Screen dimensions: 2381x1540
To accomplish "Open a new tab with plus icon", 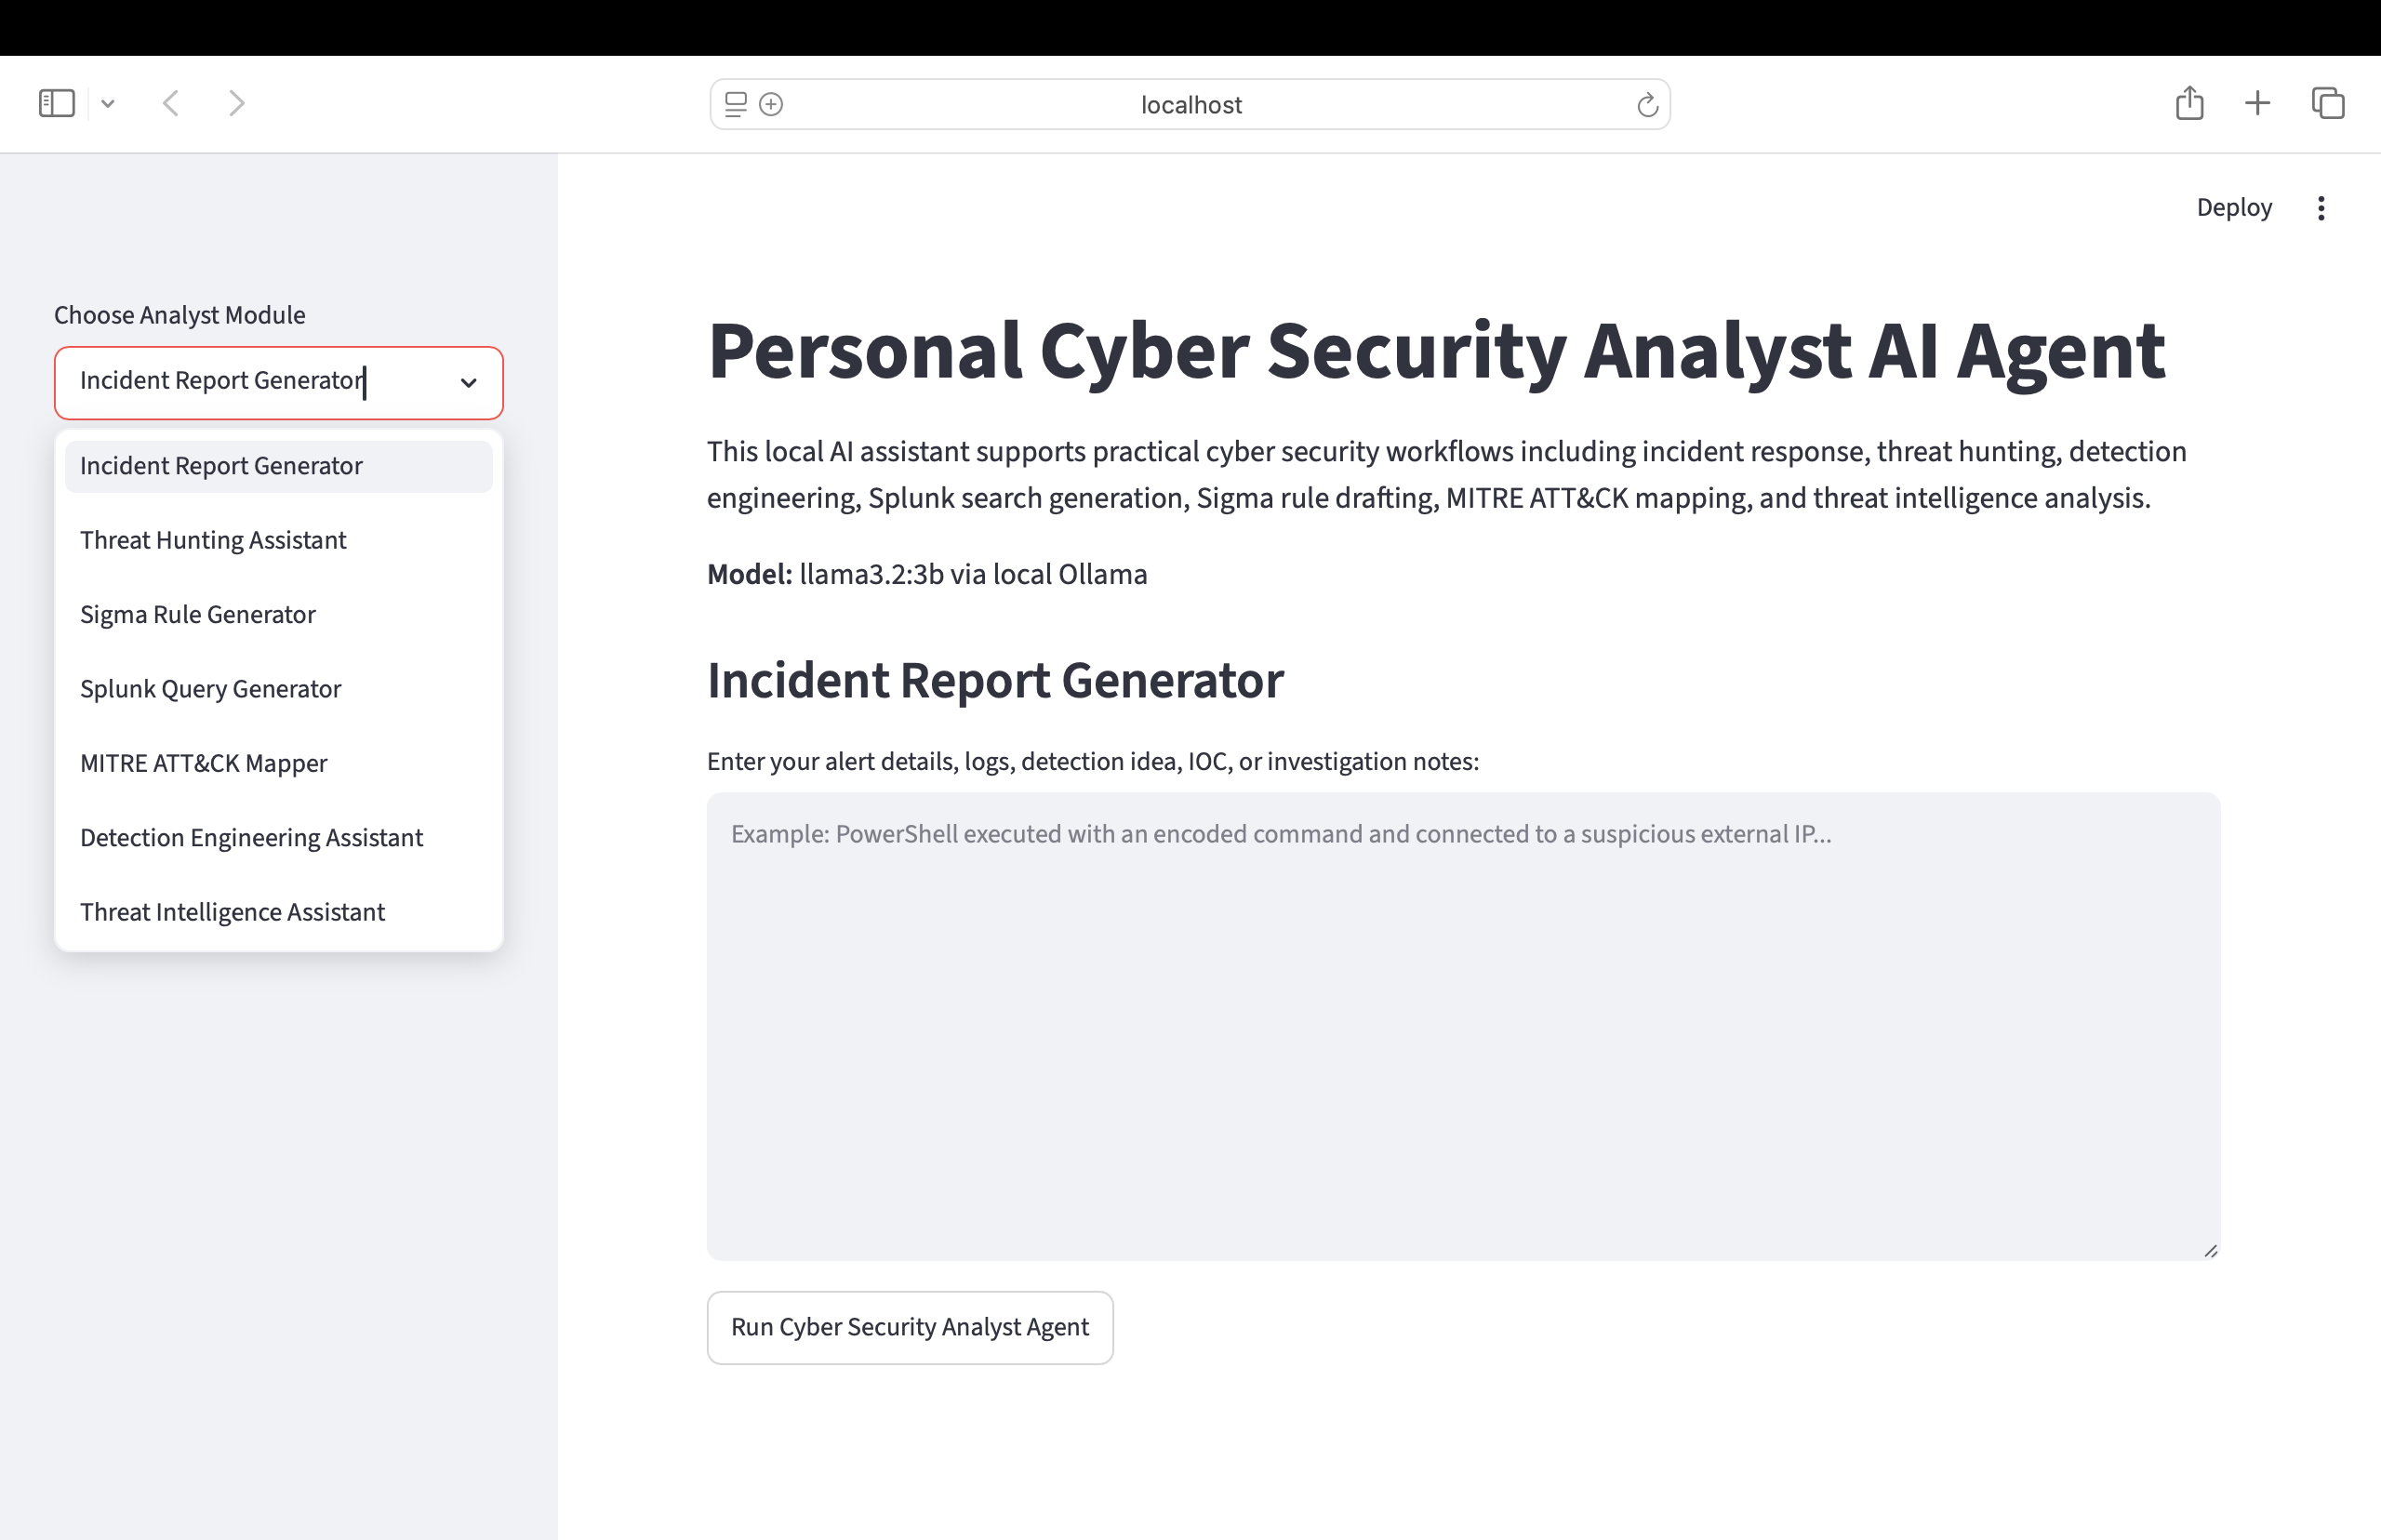I will [x=2257, y=103].
